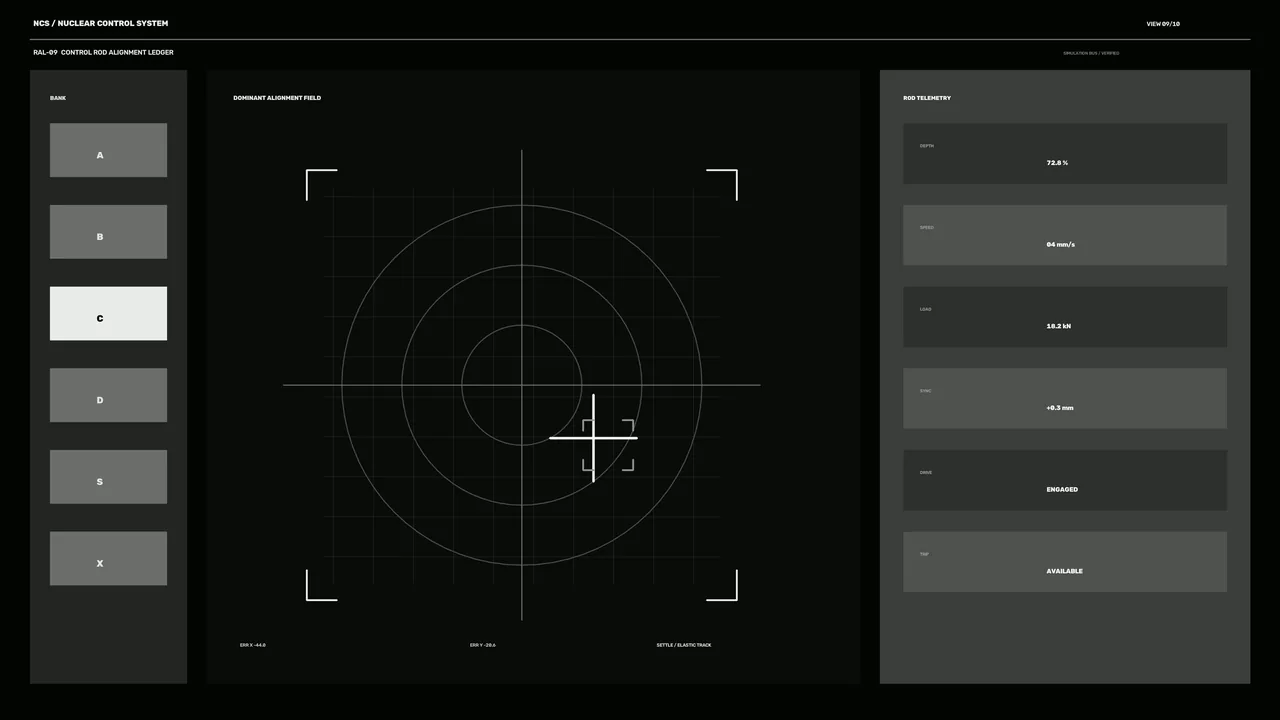Click SIMULATION BUS / VERIFIED status text
Image resolution: width=1280 pixels, height=720 pixels.
pos(1091,53)
